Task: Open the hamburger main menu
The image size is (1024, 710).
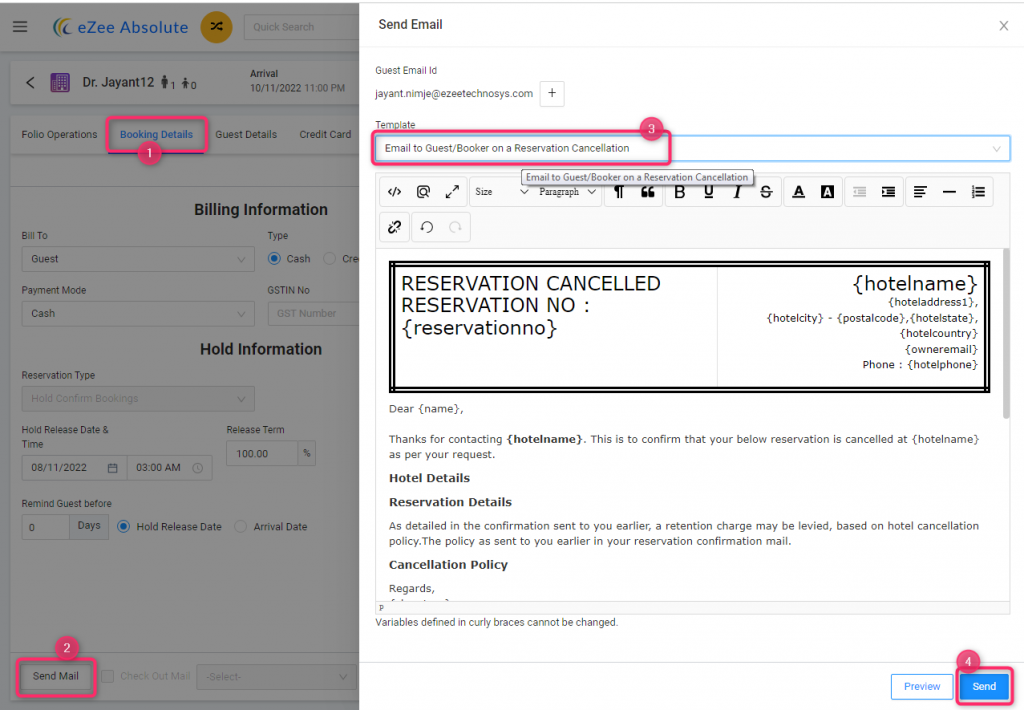Action: [x=20, y=27]
